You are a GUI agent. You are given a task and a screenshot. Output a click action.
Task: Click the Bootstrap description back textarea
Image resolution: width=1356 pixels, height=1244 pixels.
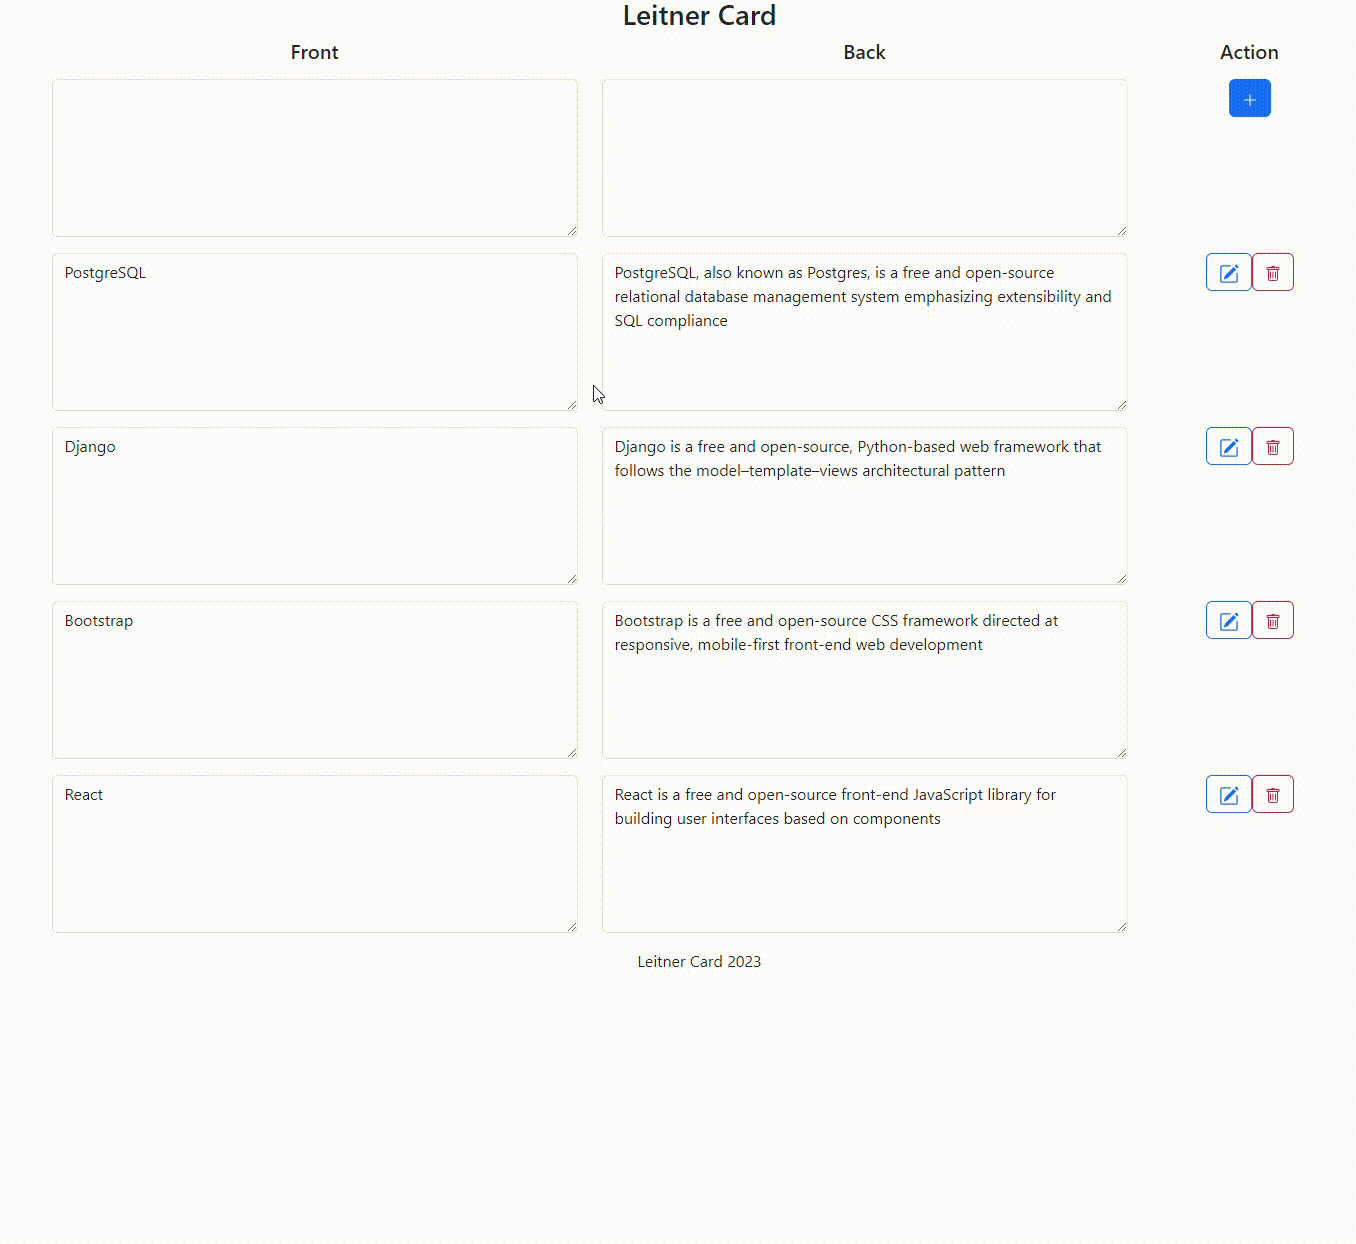tap(865, 680)
